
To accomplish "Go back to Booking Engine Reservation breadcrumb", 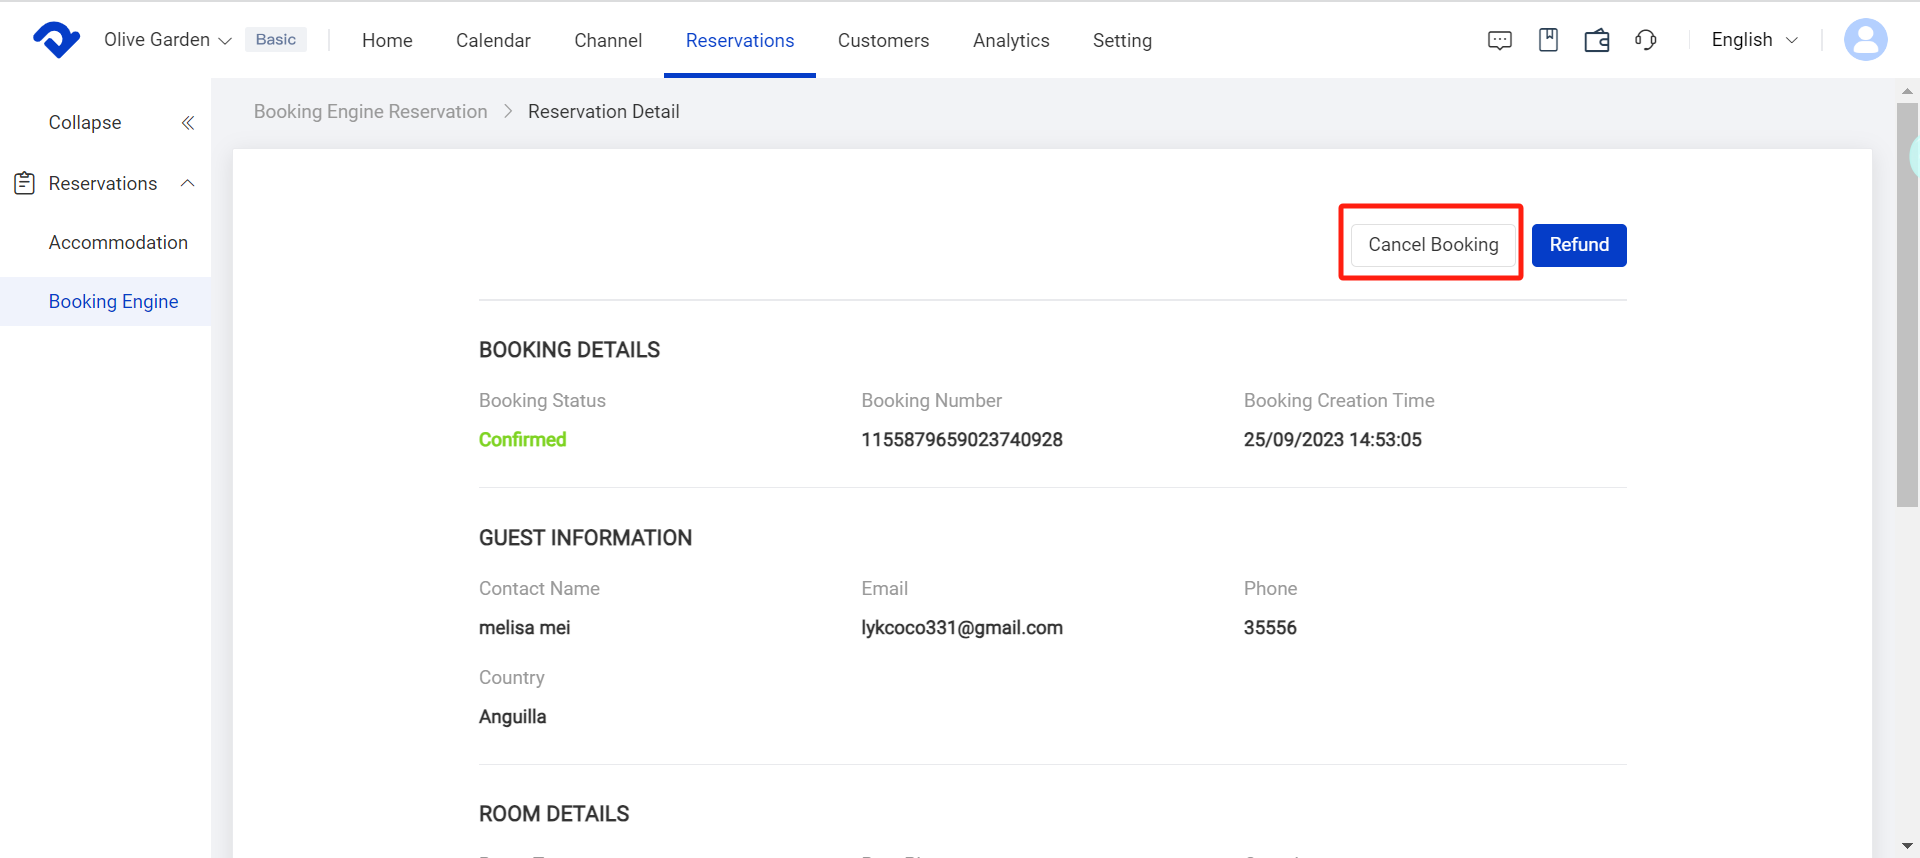I will (370, 112).
